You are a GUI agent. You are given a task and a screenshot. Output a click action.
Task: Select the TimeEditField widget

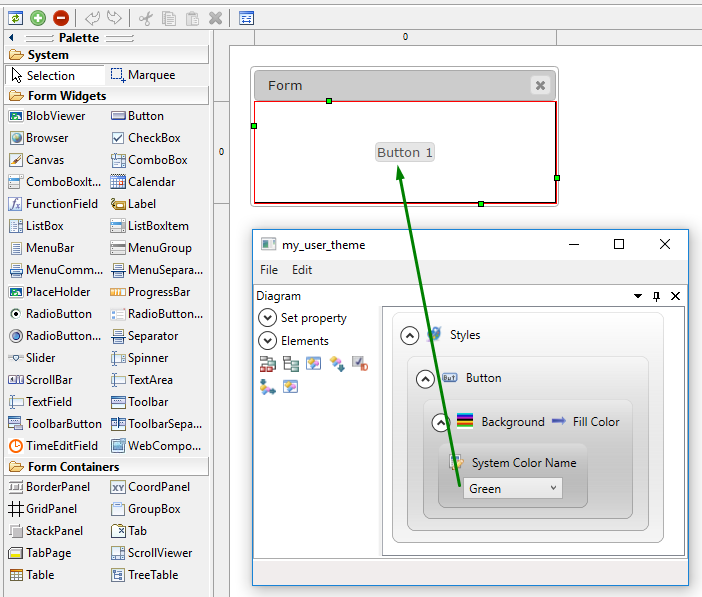tap(61, 446)
